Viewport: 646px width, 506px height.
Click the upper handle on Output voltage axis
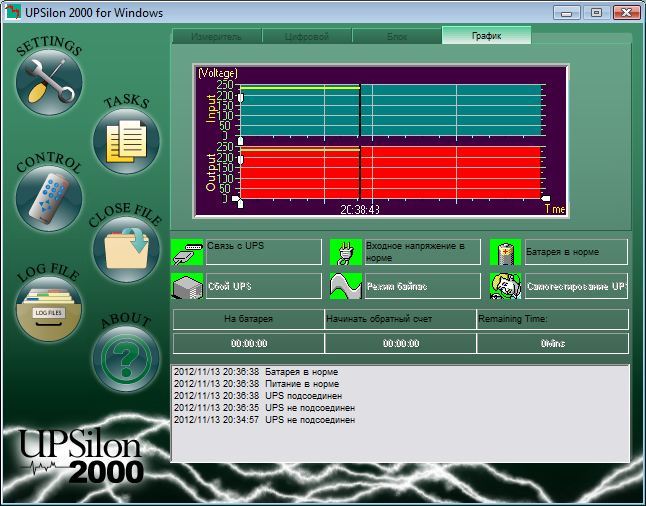(241, 159)
